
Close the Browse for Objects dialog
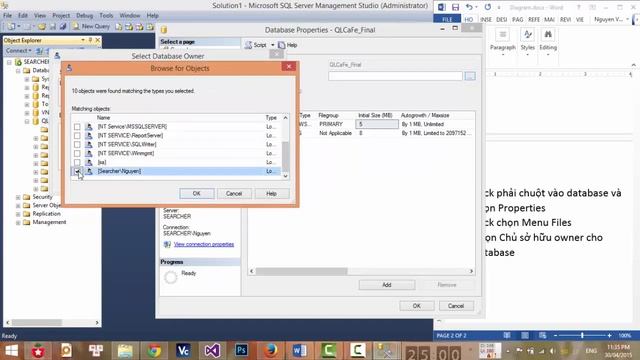click(x=289, y=67)
